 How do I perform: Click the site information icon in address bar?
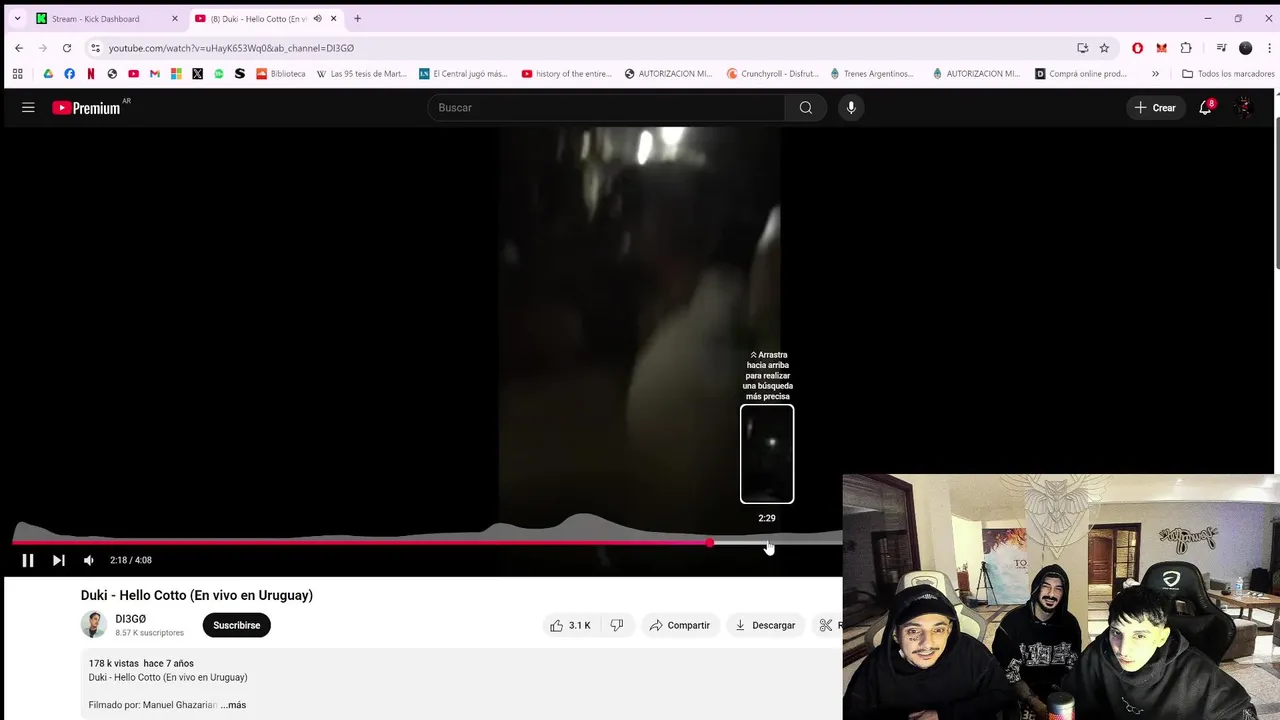point(95,48)
